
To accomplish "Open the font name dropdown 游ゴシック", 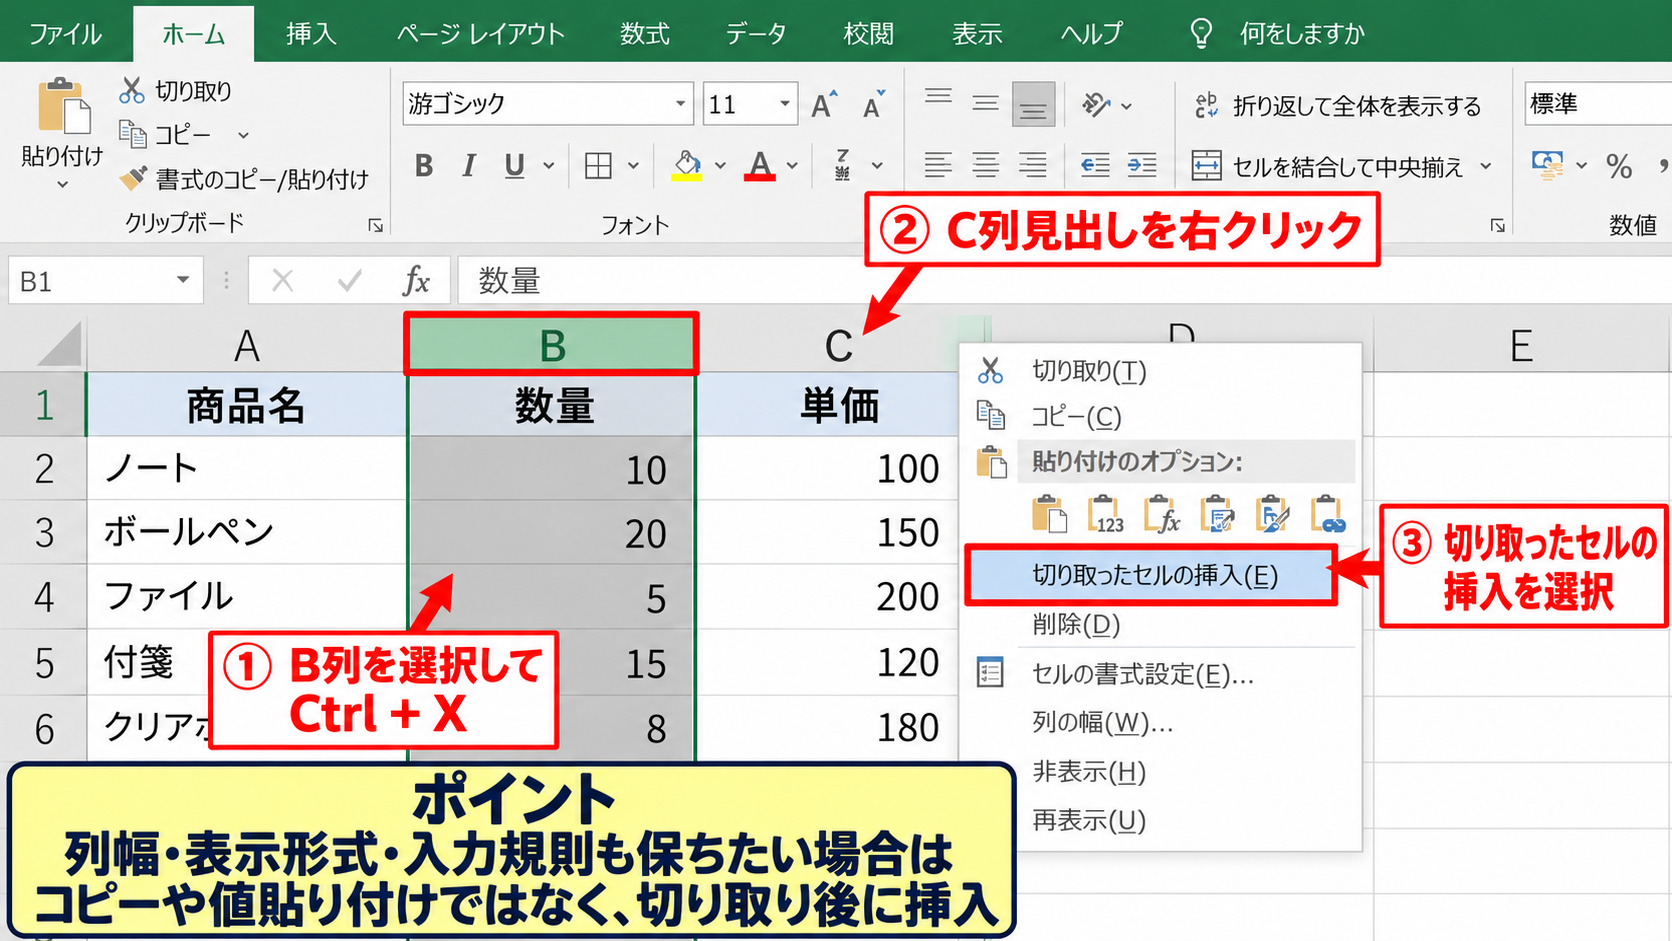I will tap(680, 104).
